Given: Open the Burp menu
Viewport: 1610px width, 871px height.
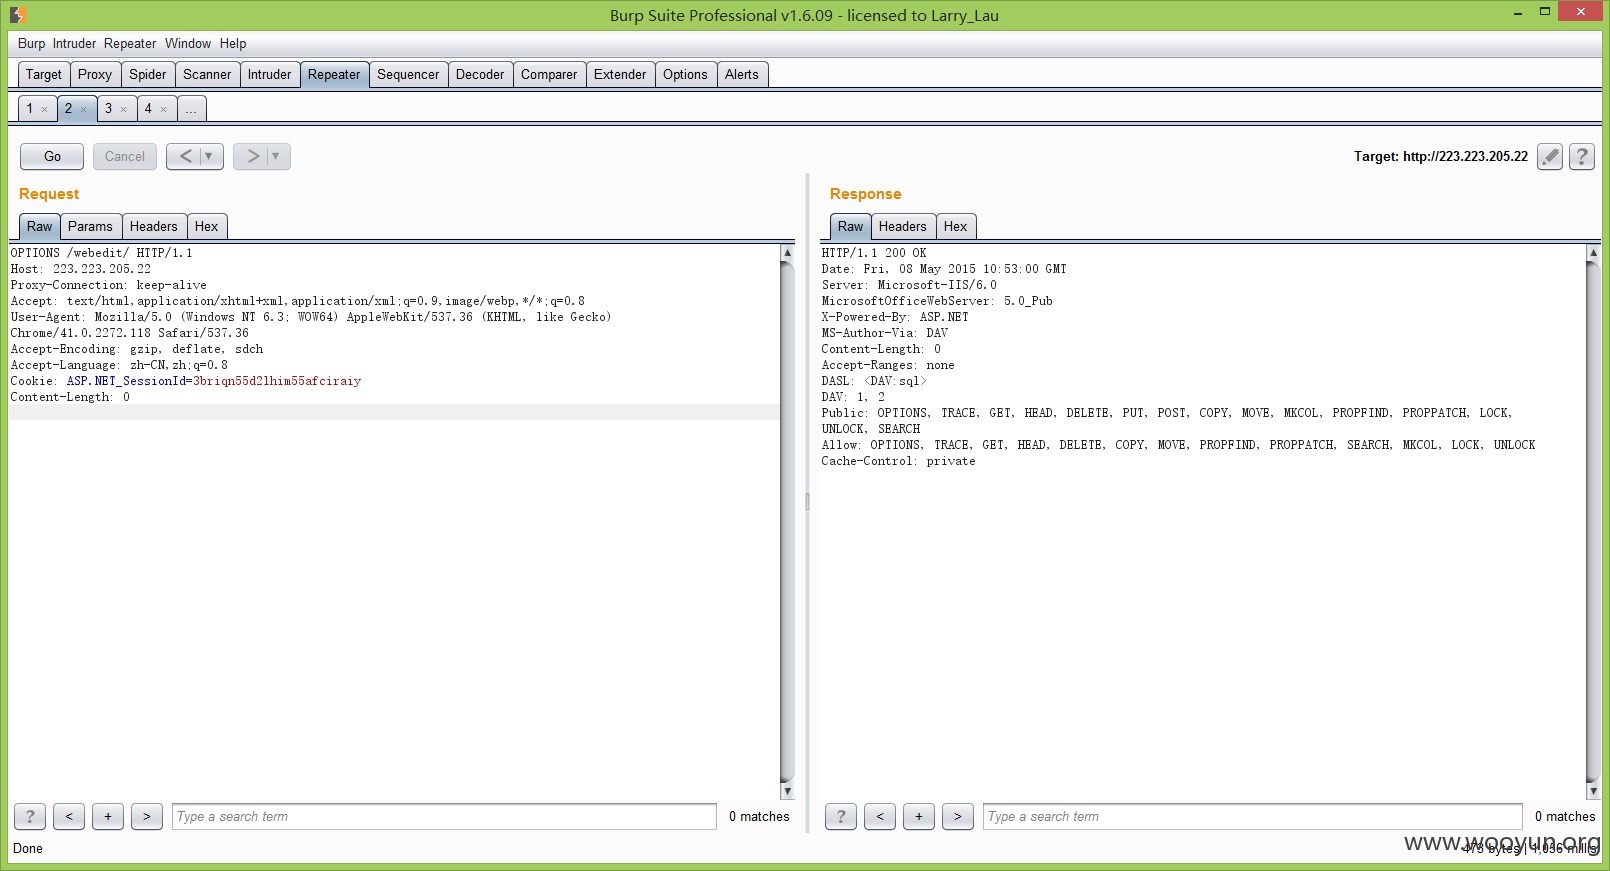Looking at the screenshot, I should (x=32, y=43).
